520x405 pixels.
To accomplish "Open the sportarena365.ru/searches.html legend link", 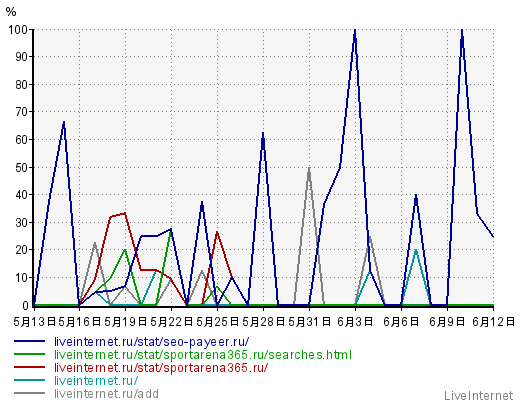I will click(x=203, y=355).
